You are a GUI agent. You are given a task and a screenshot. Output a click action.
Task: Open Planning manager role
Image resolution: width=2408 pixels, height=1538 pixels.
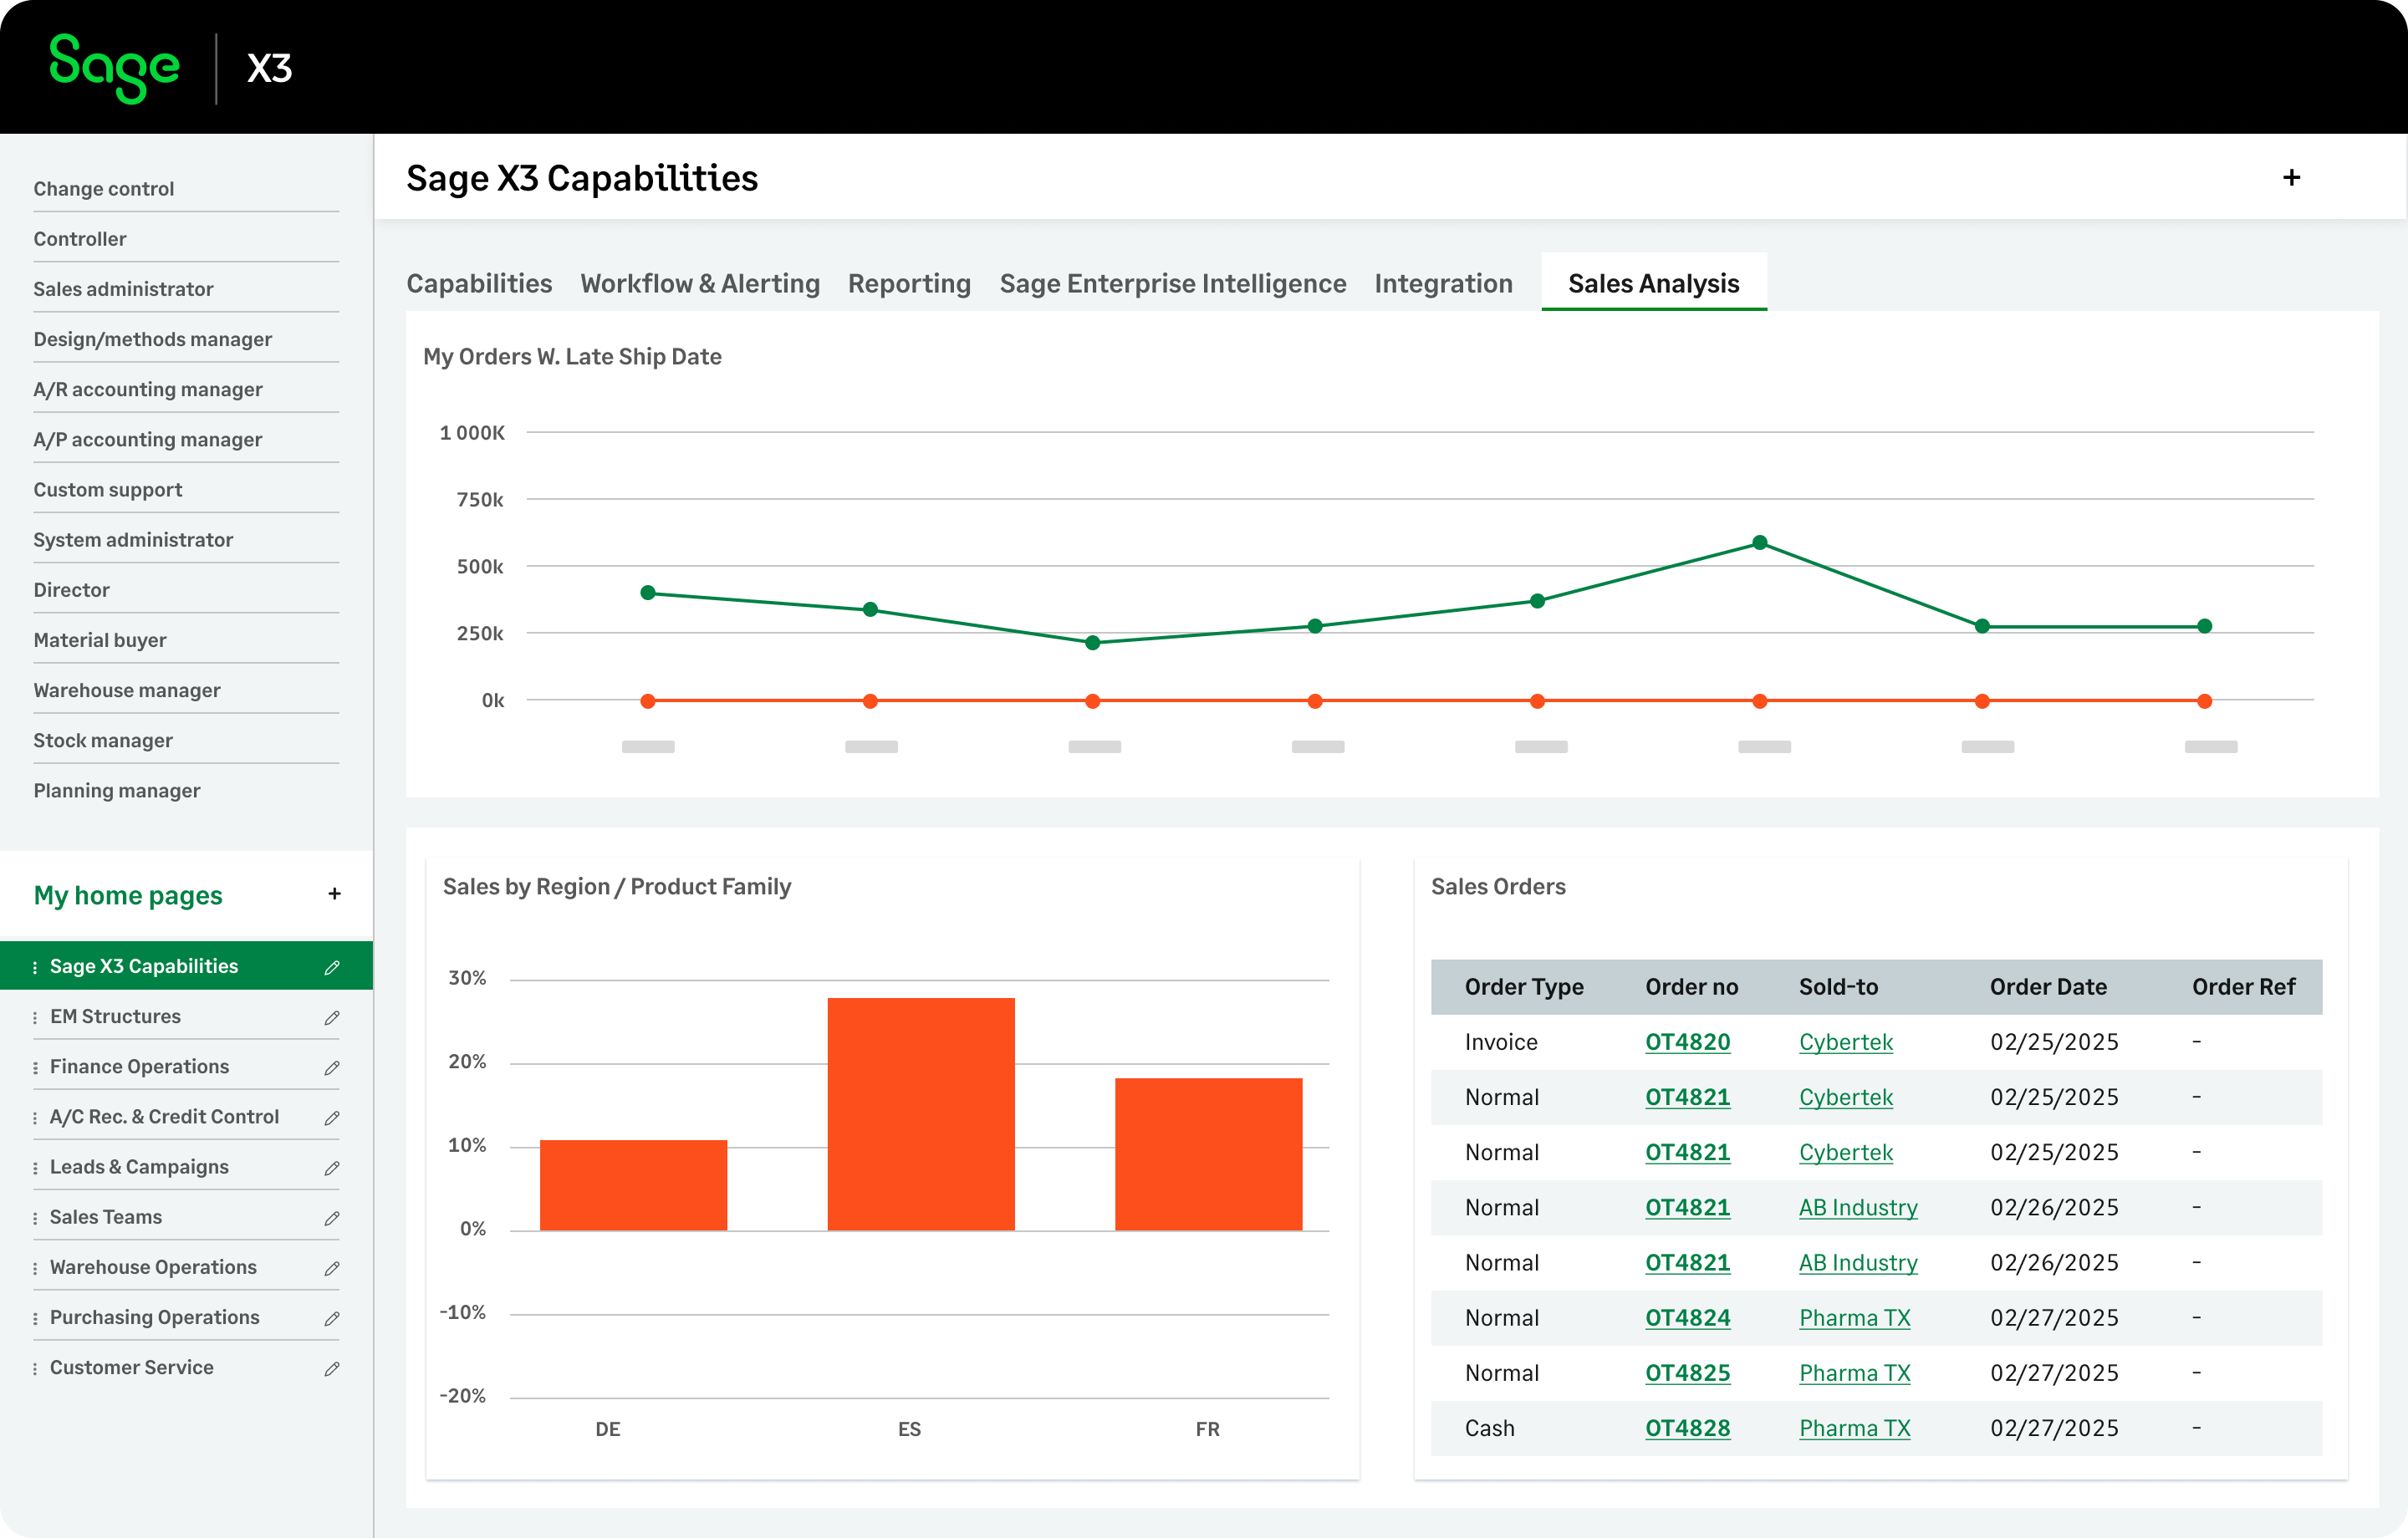pos(117,791)
